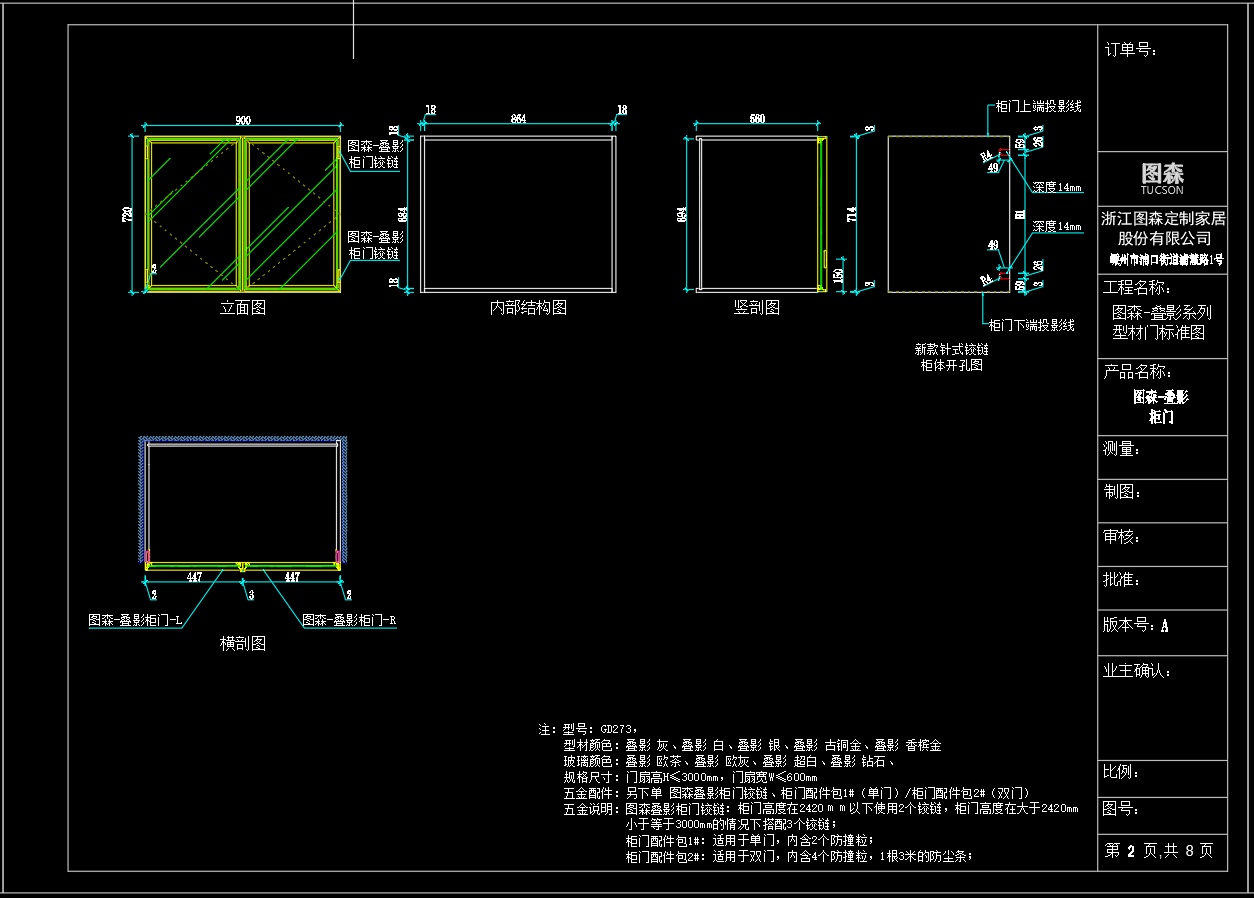The height and width of the screenshot is (898, 1254).
Task: Click the 900 width dimension on the elevation
Action: 243,121
